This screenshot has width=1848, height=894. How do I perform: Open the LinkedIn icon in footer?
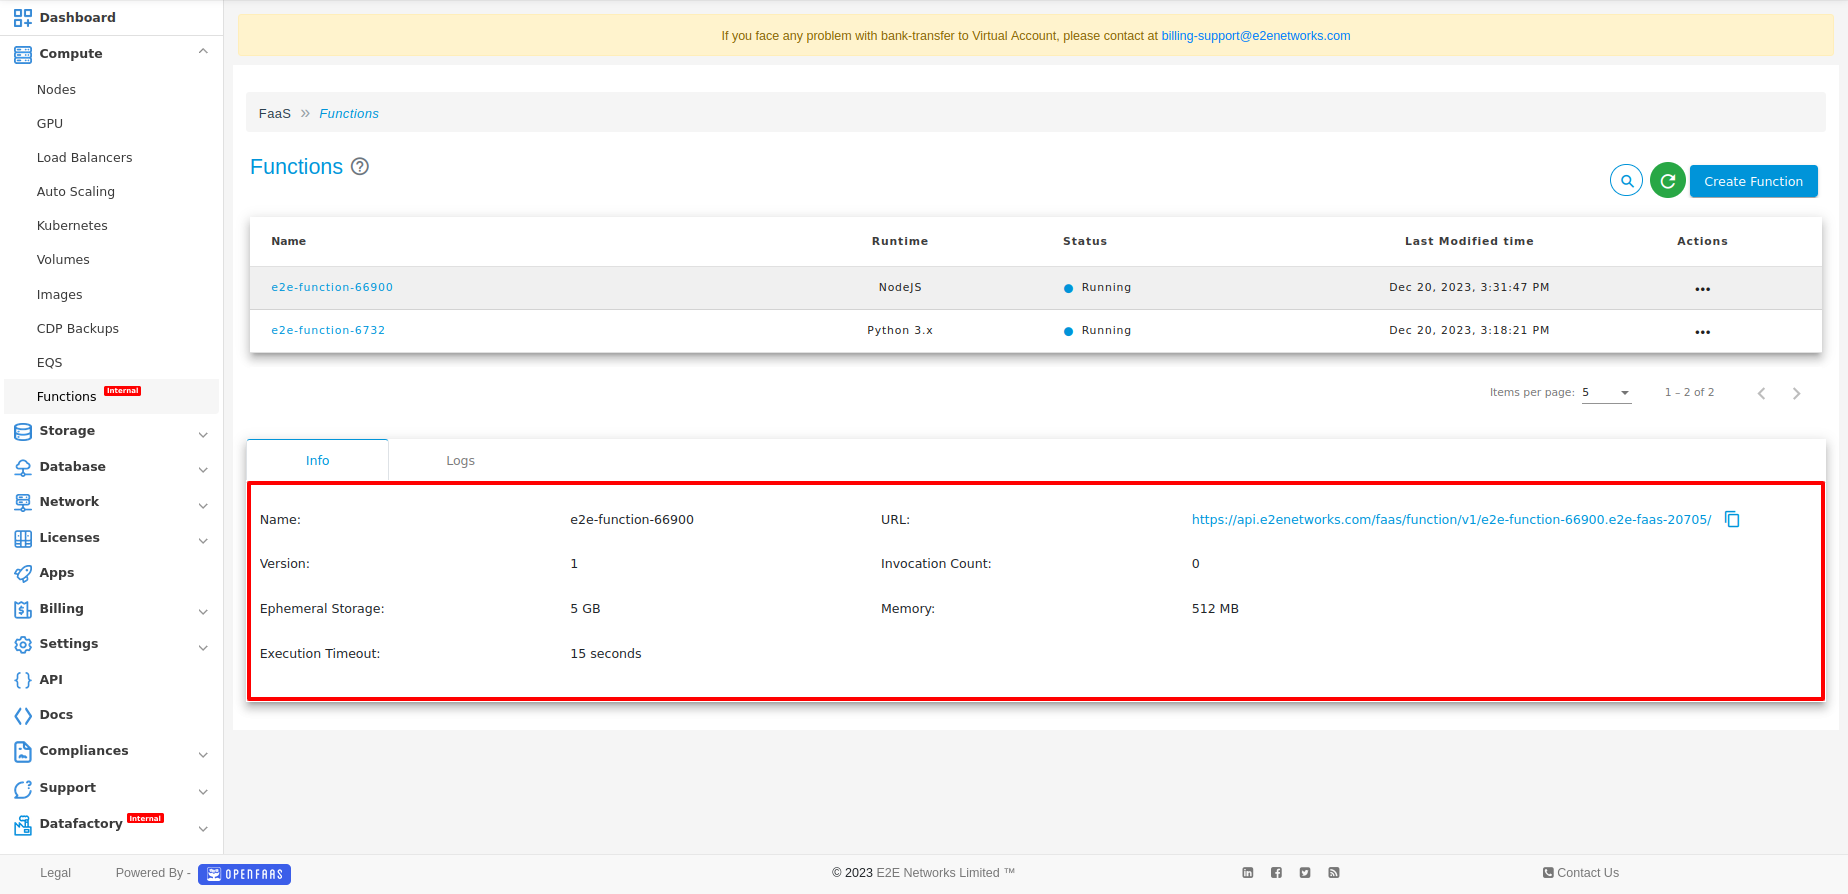click(x=1248, y=873)
